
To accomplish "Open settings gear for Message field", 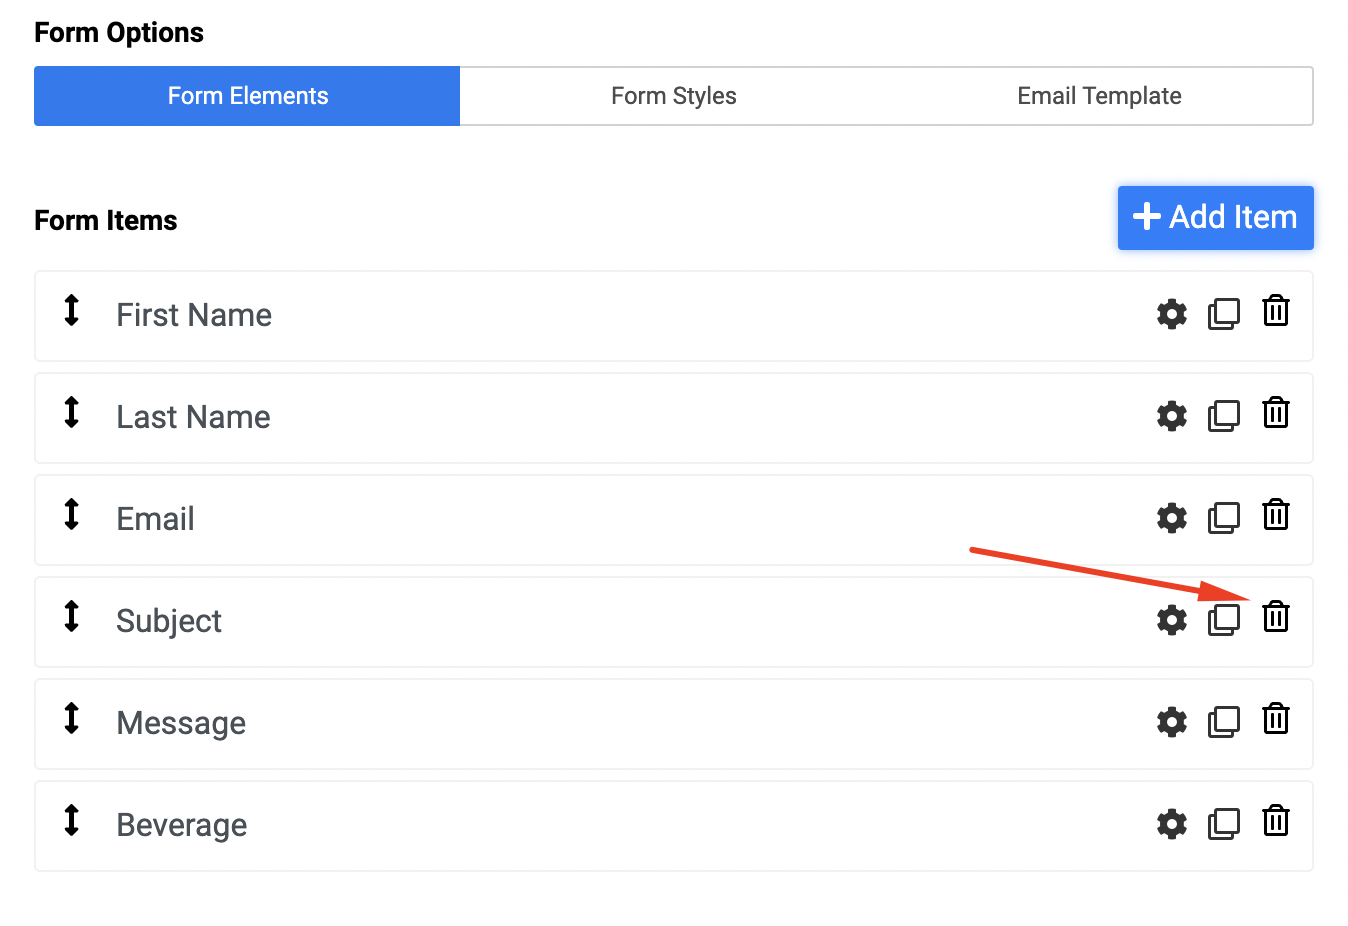I will (x=1171, y=722).
